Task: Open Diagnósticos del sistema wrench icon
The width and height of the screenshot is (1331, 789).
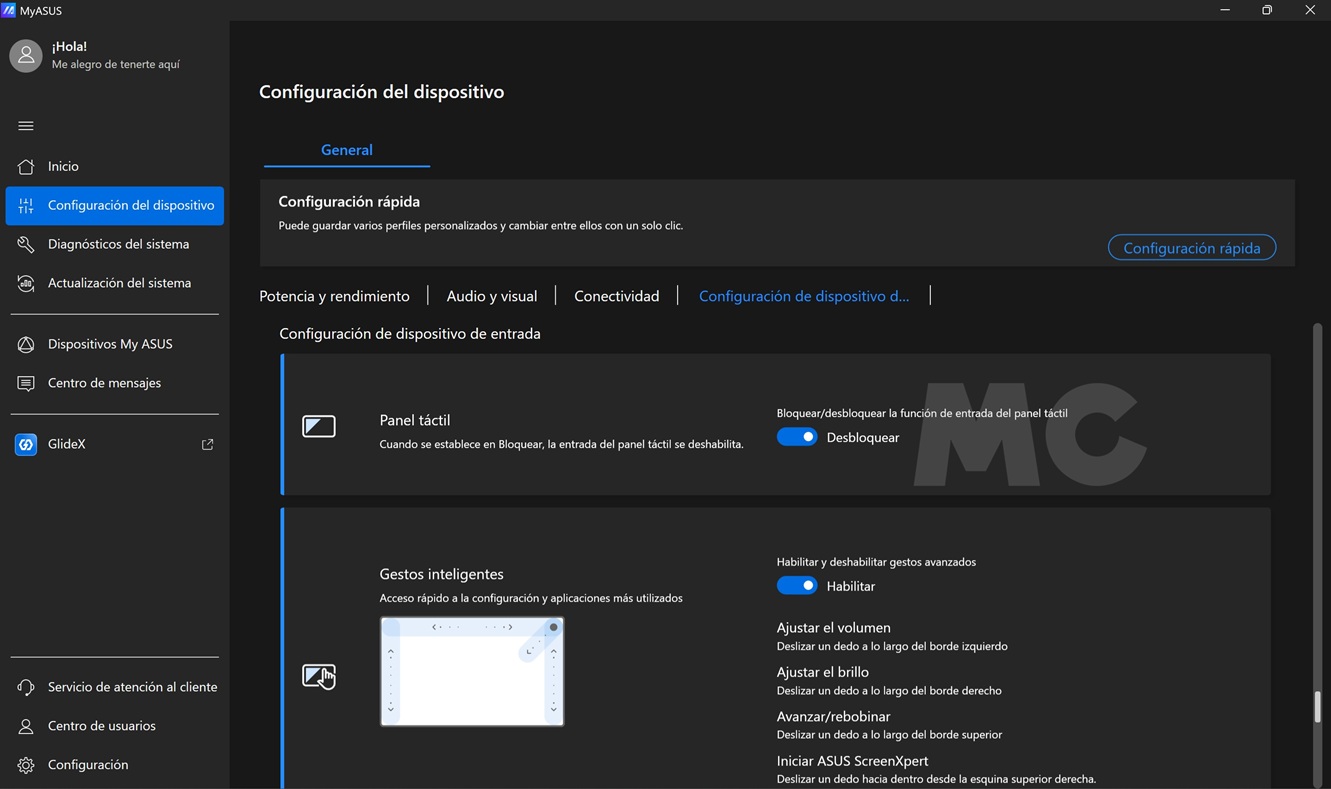Action: [x=26, y=245]
